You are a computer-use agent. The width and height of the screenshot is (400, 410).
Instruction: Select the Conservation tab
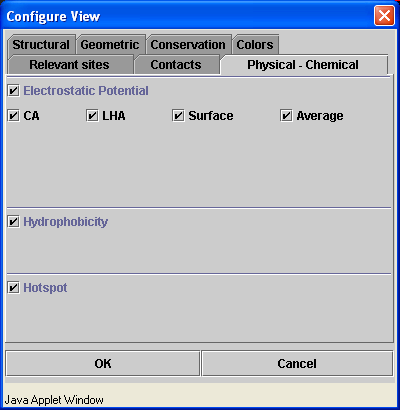pyautogui.click(x=188, y=45)
